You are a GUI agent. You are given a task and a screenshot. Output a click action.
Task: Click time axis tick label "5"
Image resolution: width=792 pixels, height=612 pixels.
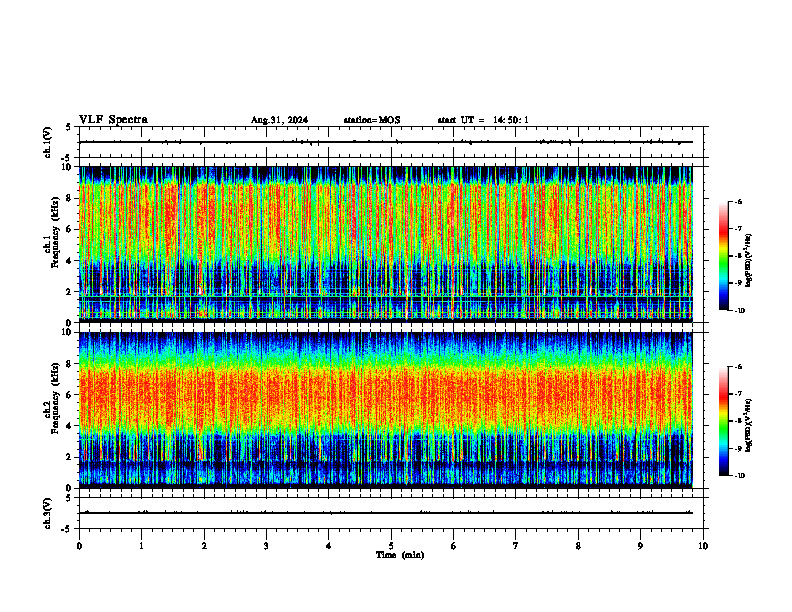point(391,546)
